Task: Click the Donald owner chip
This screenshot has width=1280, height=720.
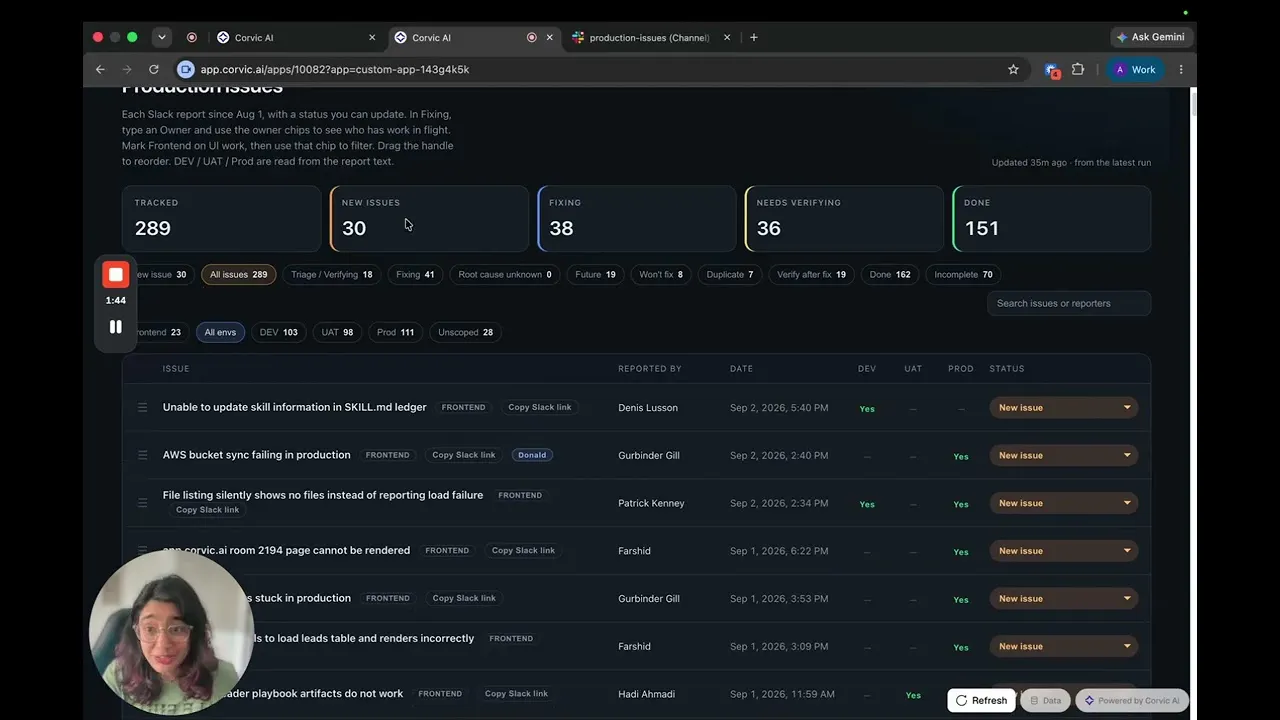Action: pyautogui.click(x=532, y=455)
